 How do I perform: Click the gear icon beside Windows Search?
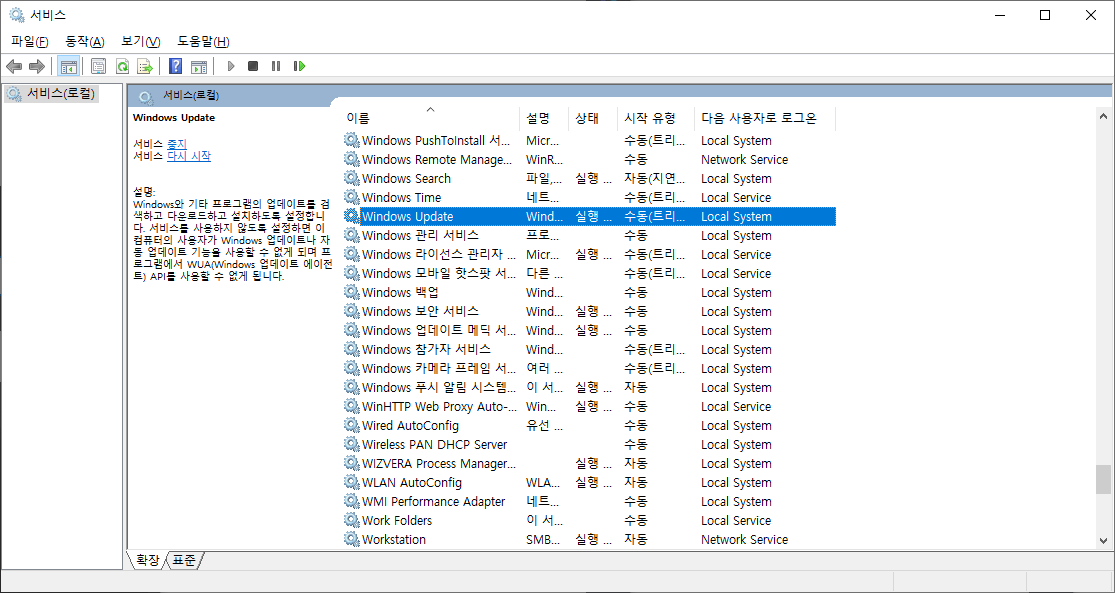click(351, 178)
